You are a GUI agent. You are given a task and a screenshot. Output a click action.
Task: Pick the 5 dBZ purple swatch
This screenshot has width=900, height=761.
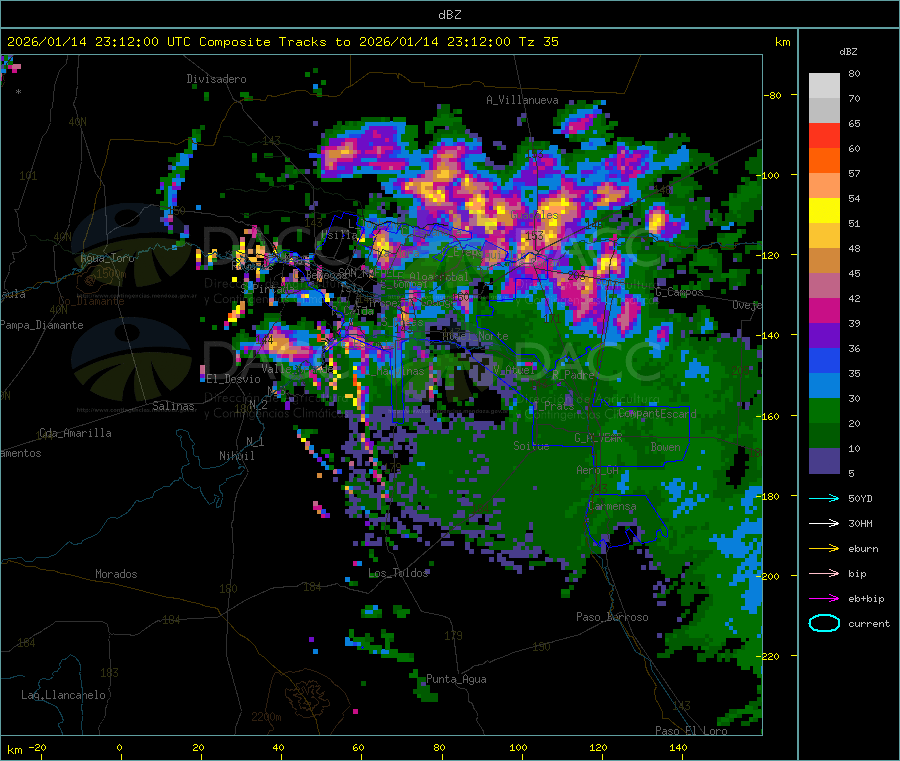(x=824, y=461)
